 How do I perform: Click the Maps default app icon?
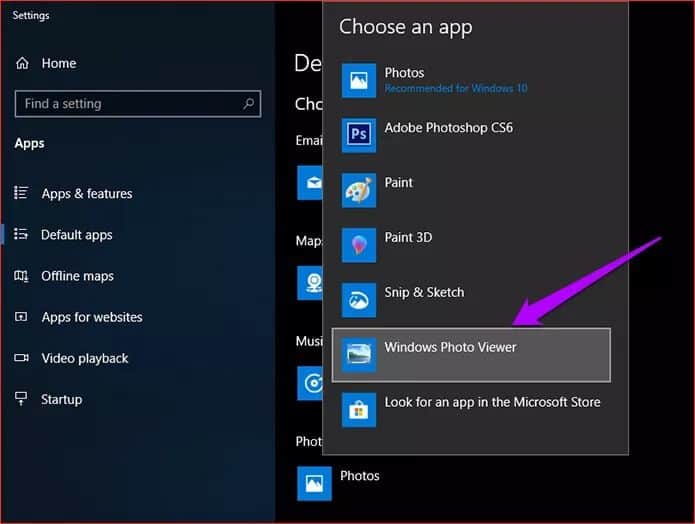pos(310,283)
